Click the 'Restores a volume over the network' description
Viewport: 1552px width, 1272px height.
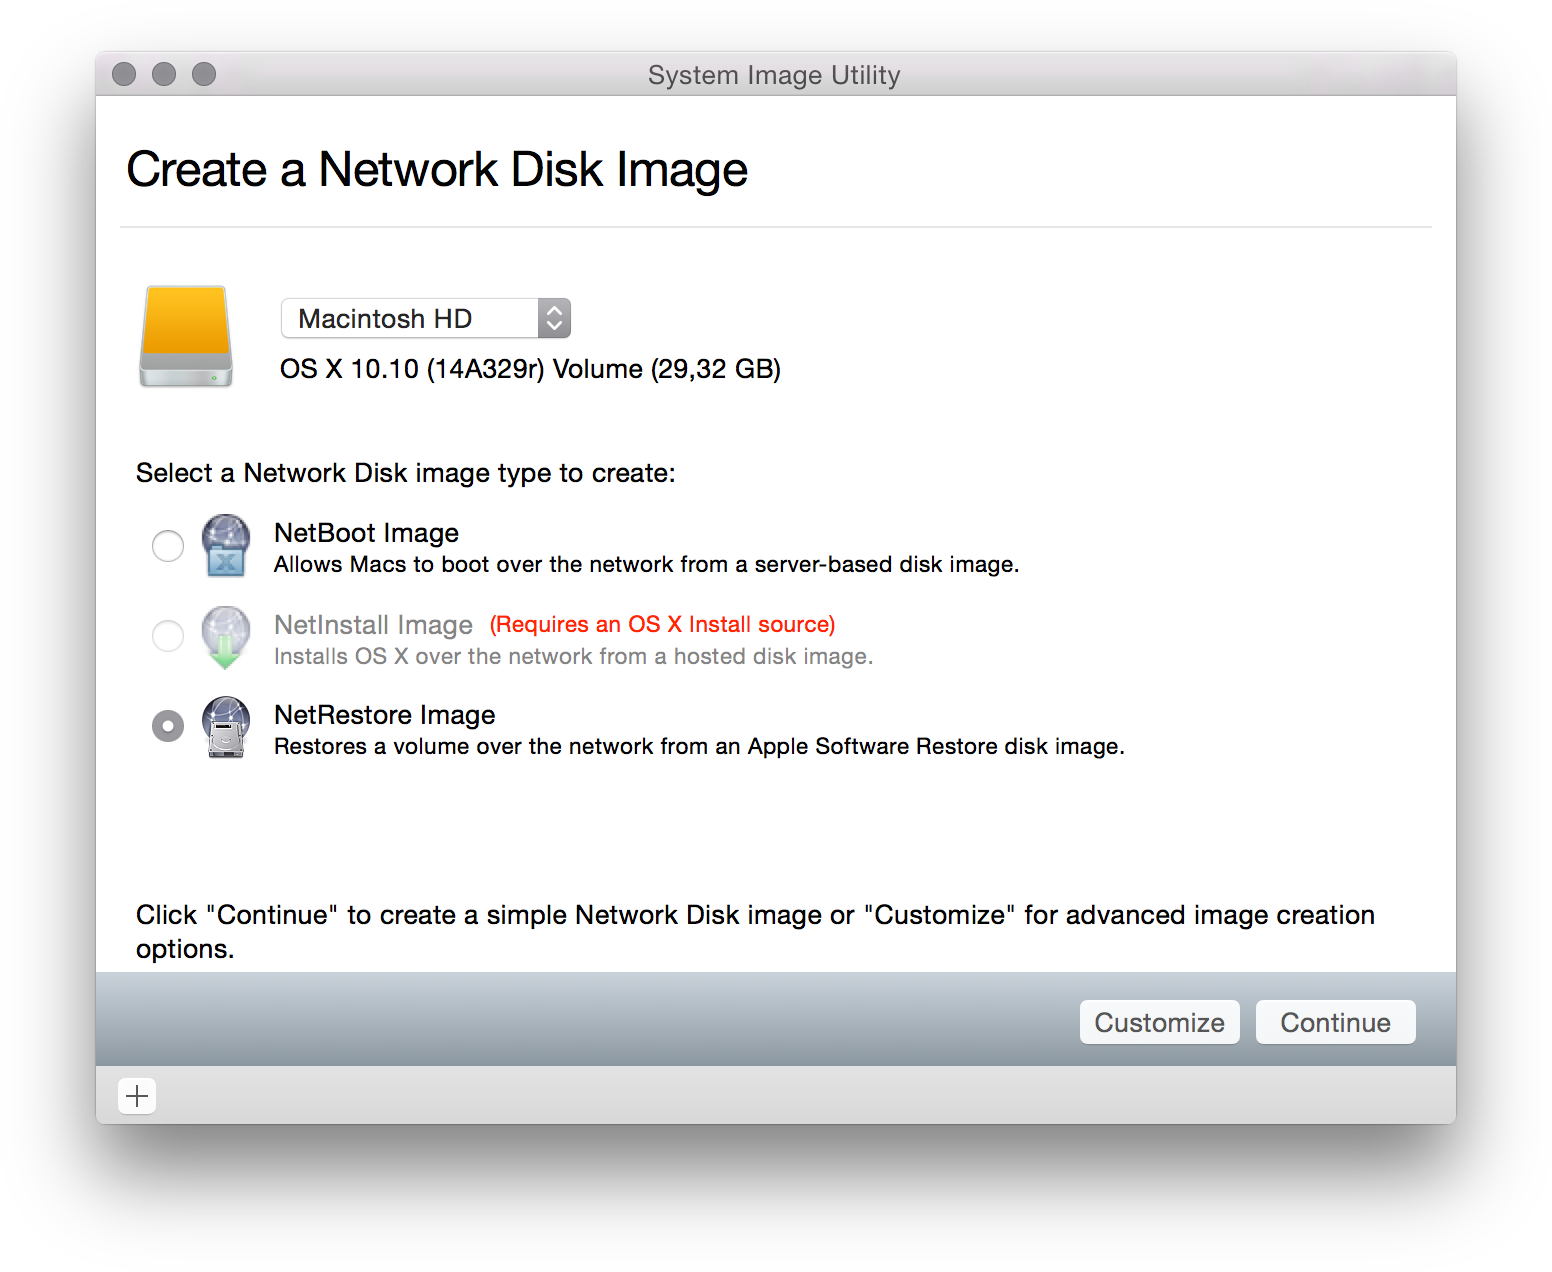coord(699,747)
